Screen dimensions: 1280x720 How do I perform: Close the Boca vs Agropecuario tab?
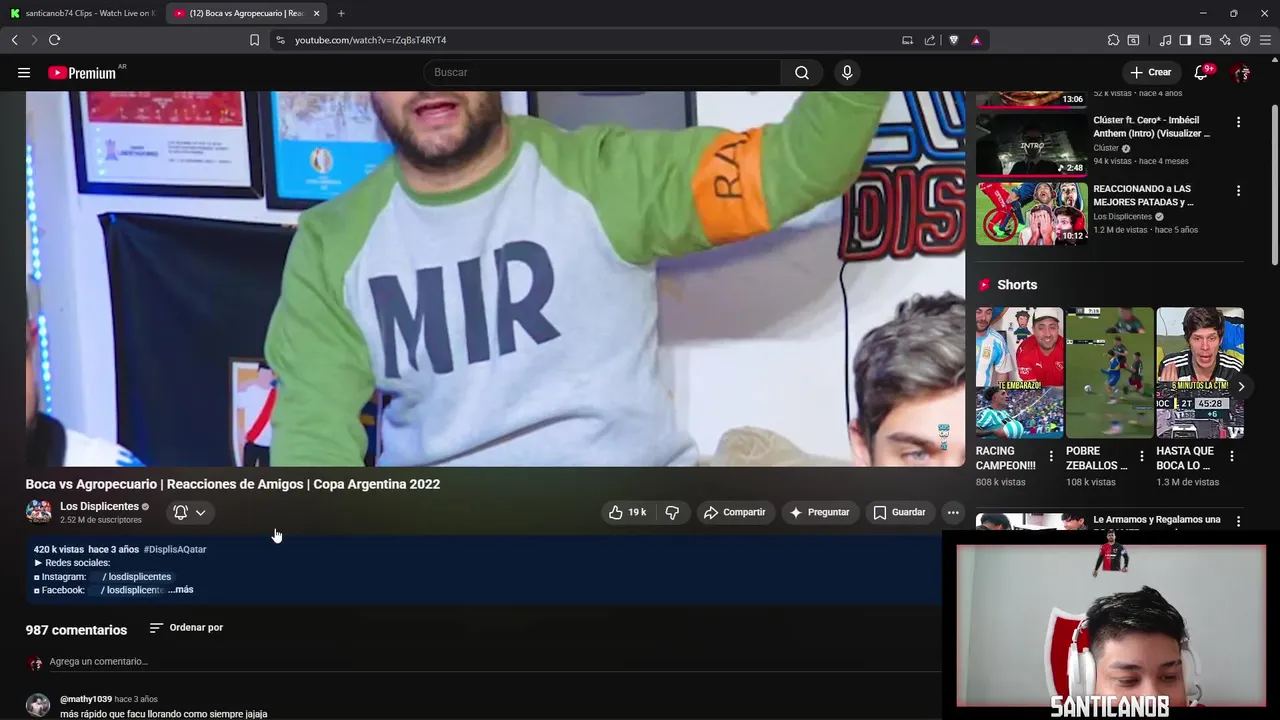coord(317,13)
